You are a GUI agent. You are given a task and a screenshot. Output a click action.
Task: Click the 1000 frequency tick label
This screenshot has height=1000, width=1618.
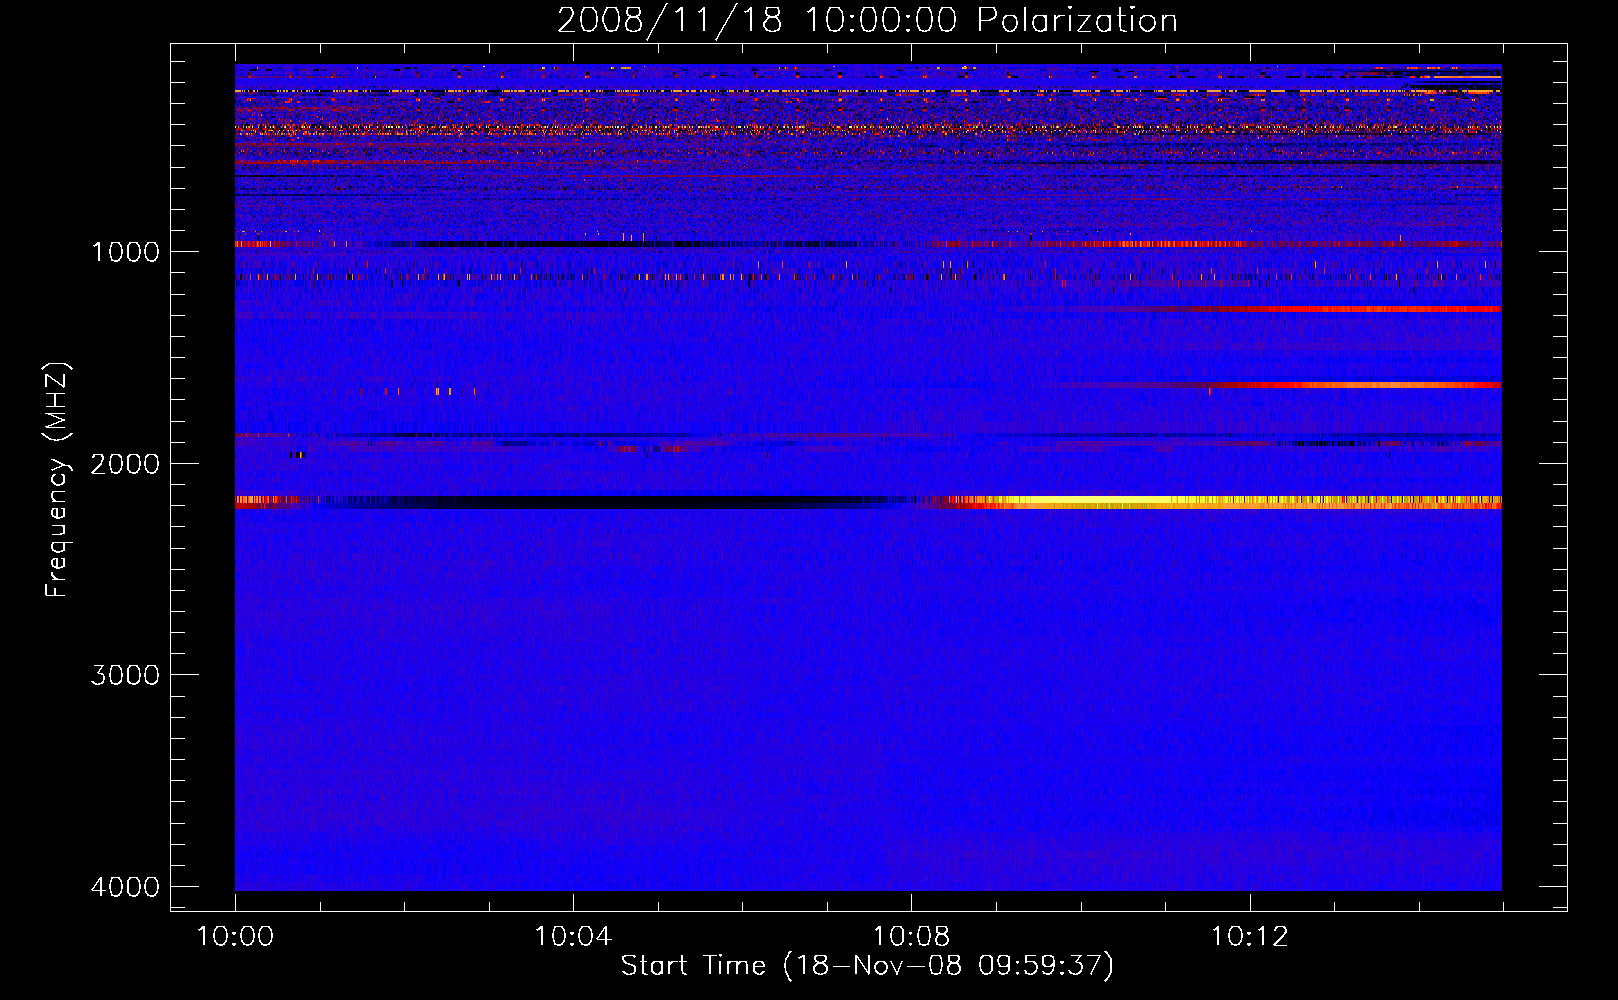click(x=125, y=252)
